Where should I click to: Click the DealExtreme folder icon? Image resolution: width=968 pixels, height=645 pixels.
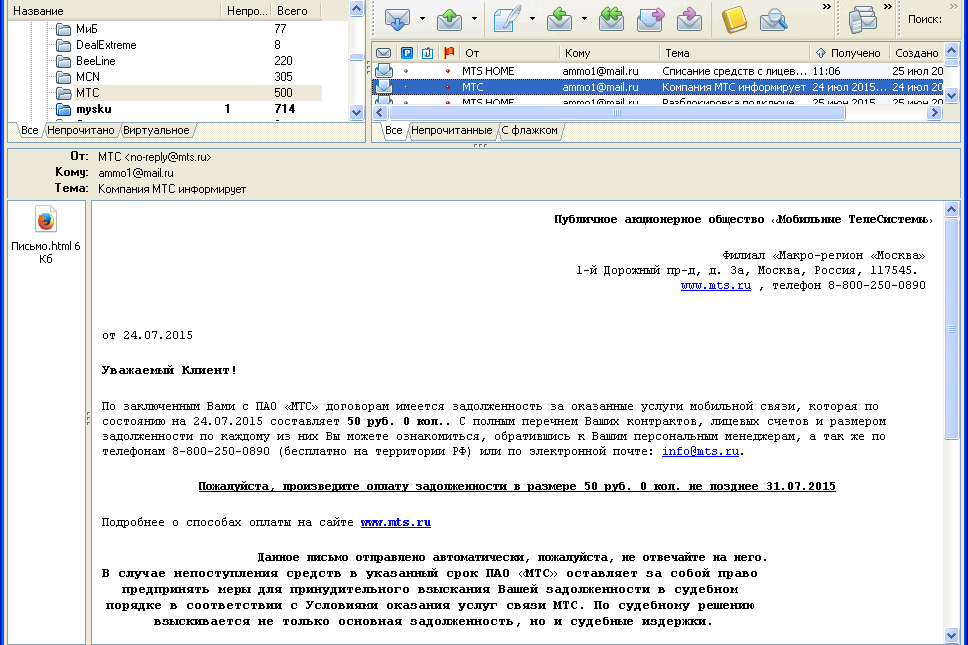(x=63, y=45)
